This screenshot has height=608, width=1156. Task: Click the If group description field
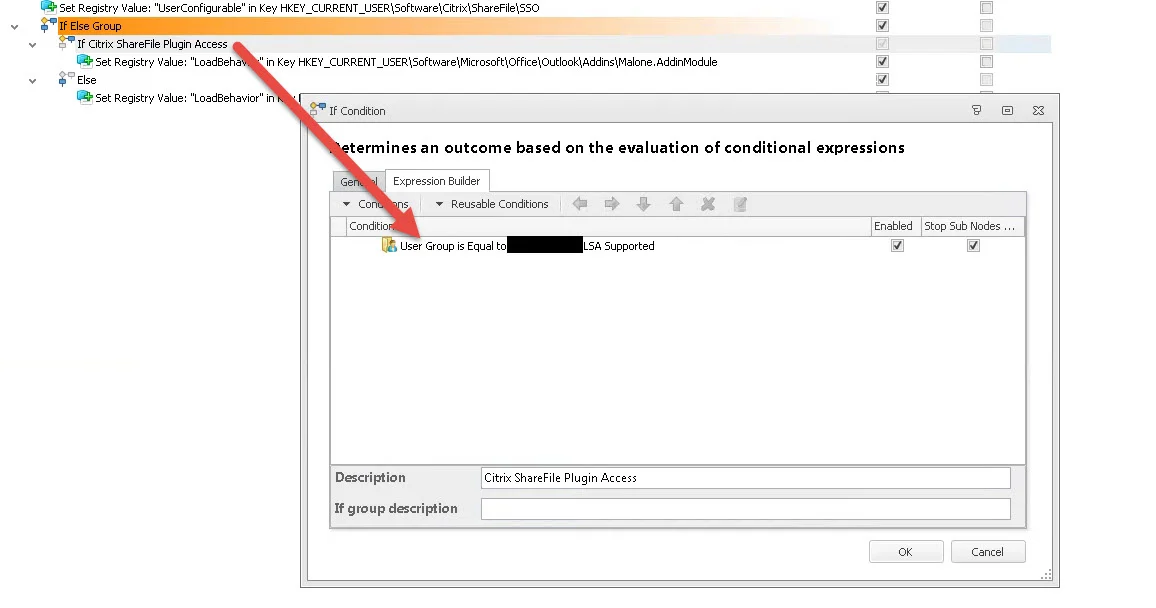(745, 509)
